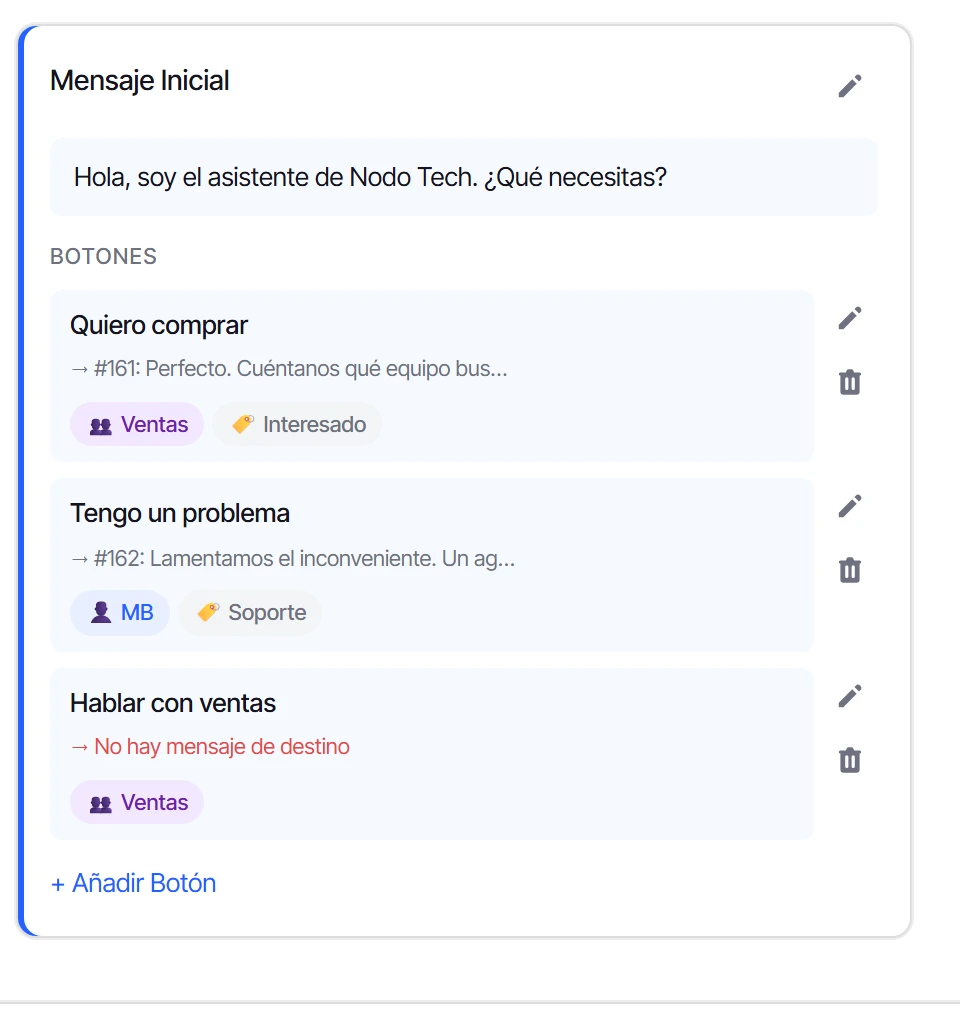Select the 'Quiero comprar' title text
This screenshot has height=1020, width=960.
159,325
